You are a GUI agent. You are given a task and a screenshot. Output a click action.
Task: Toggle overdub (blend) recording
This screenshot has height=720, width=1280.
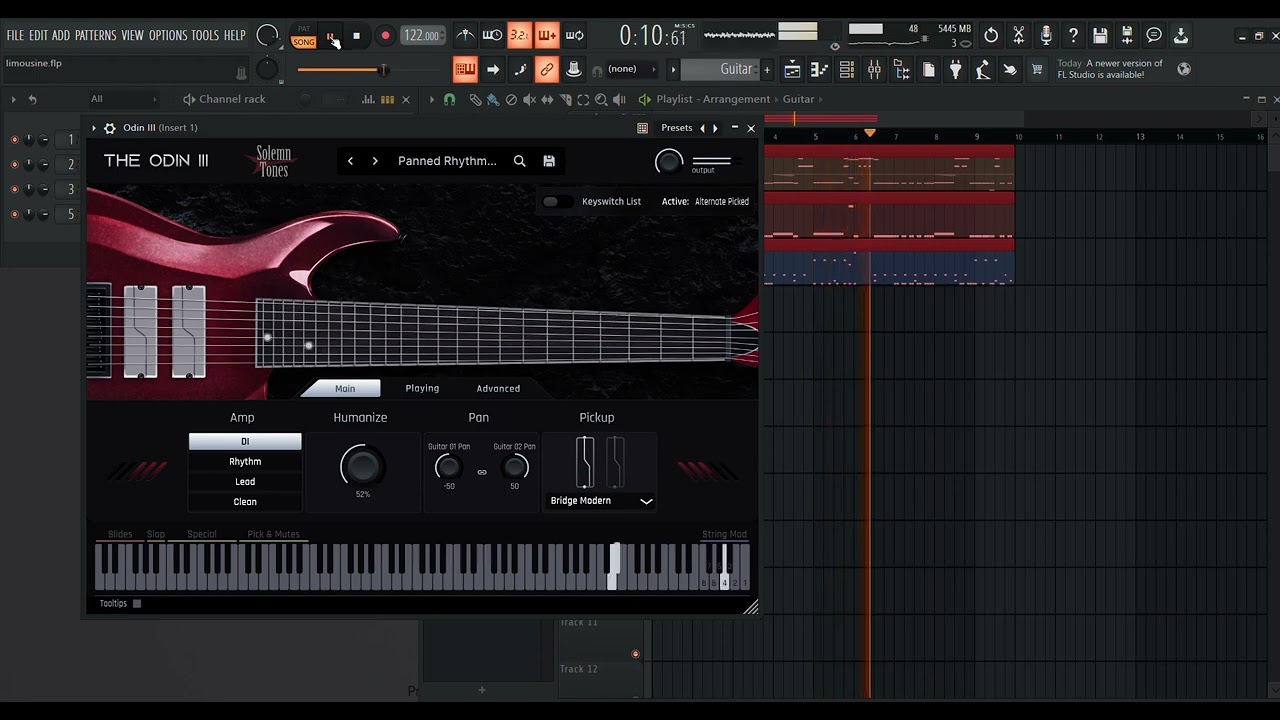pyautogui.click(x=546, y=36)
